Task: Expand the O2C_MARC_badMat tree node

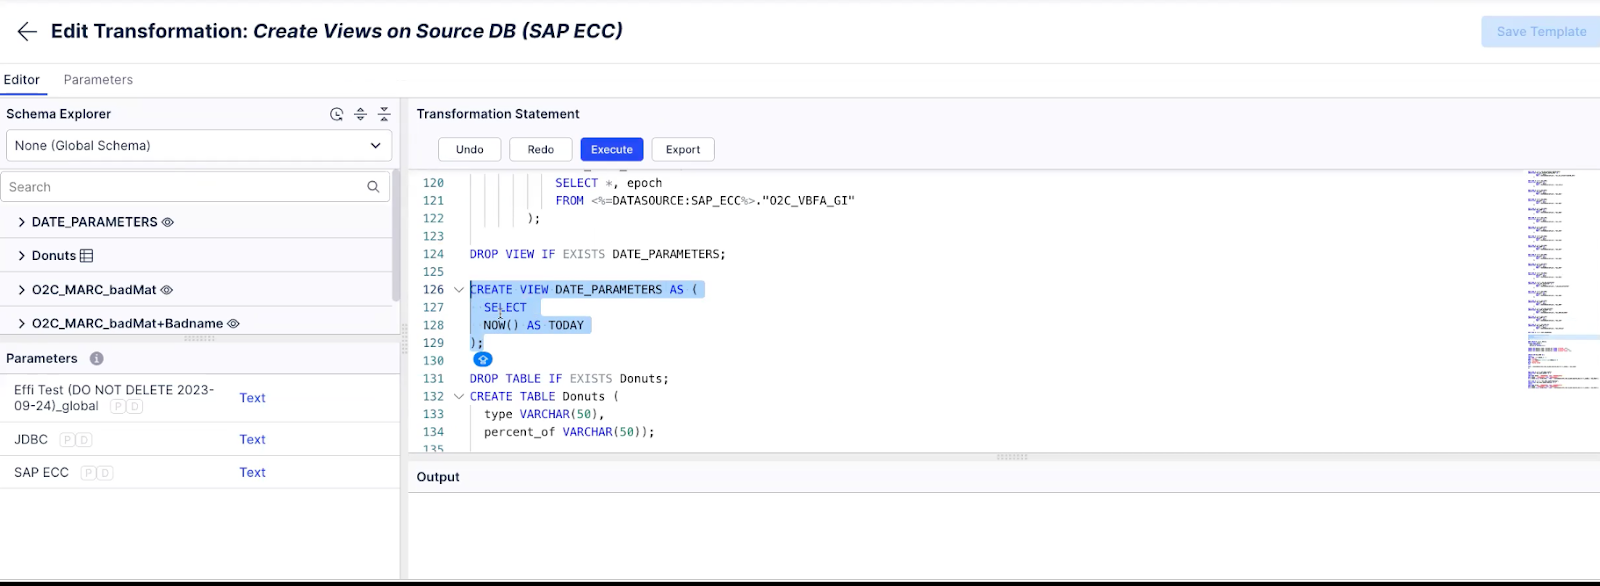Action: (22, 290)
